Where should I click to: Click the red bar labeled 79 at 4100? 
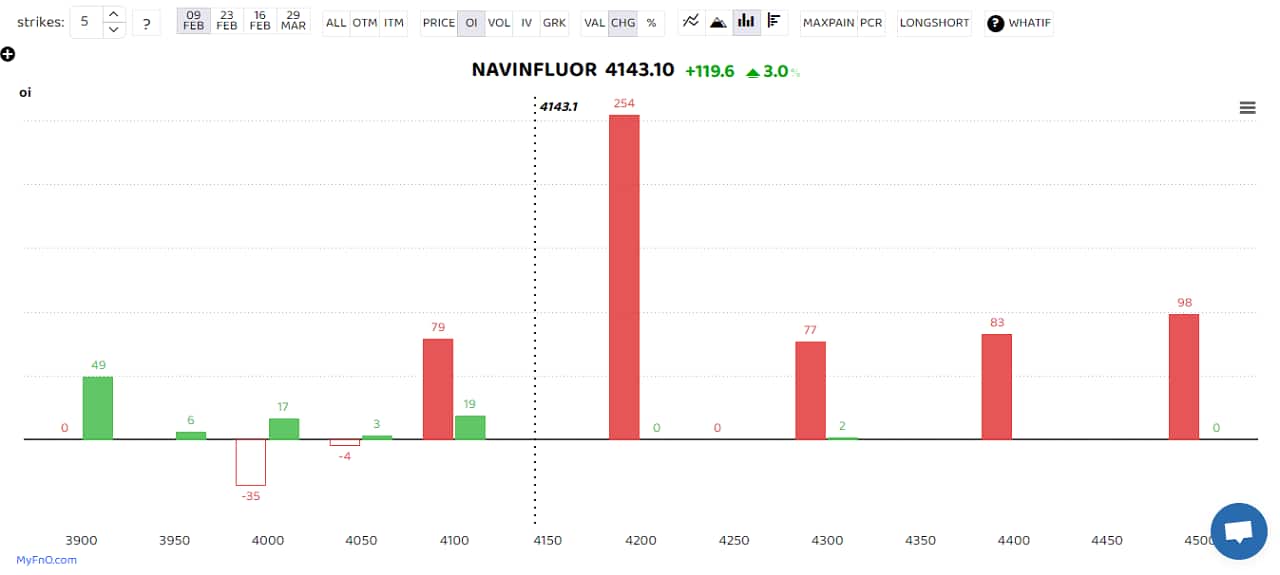click(438, 389)
